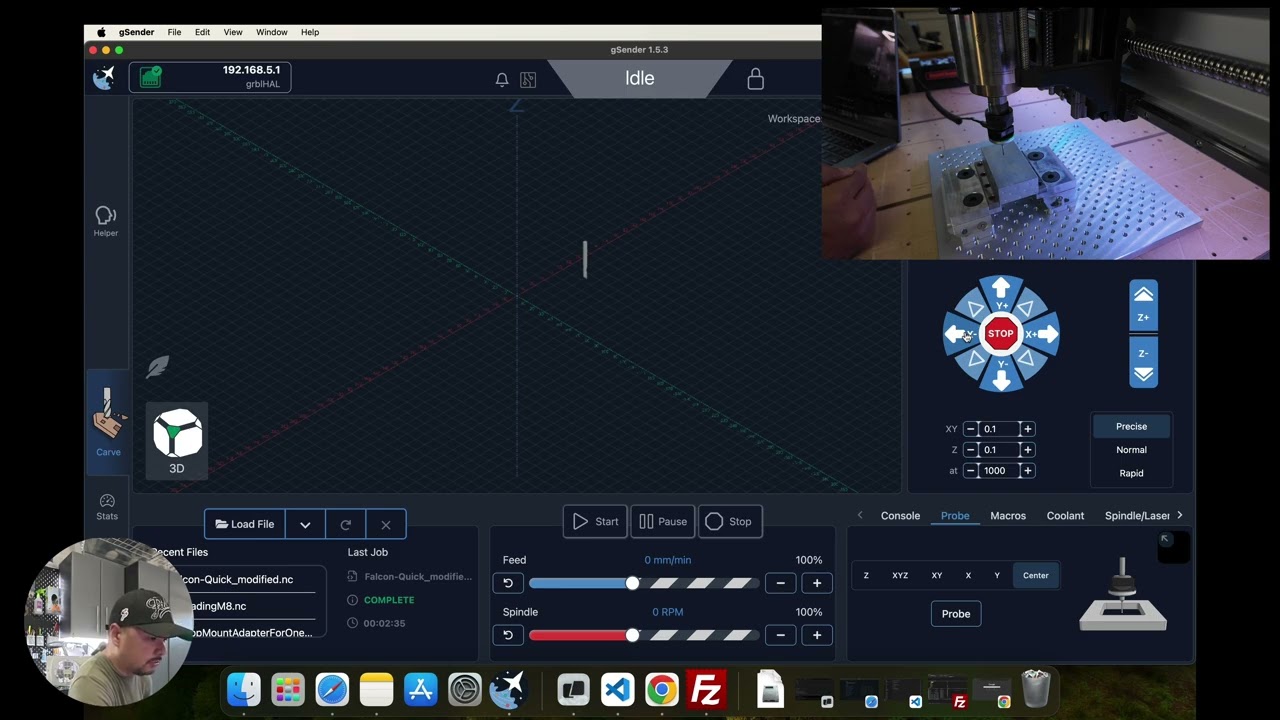The image size is (1280, 720).
Task: Click the icon beside the notifications bell
Action: pos(528,79)
